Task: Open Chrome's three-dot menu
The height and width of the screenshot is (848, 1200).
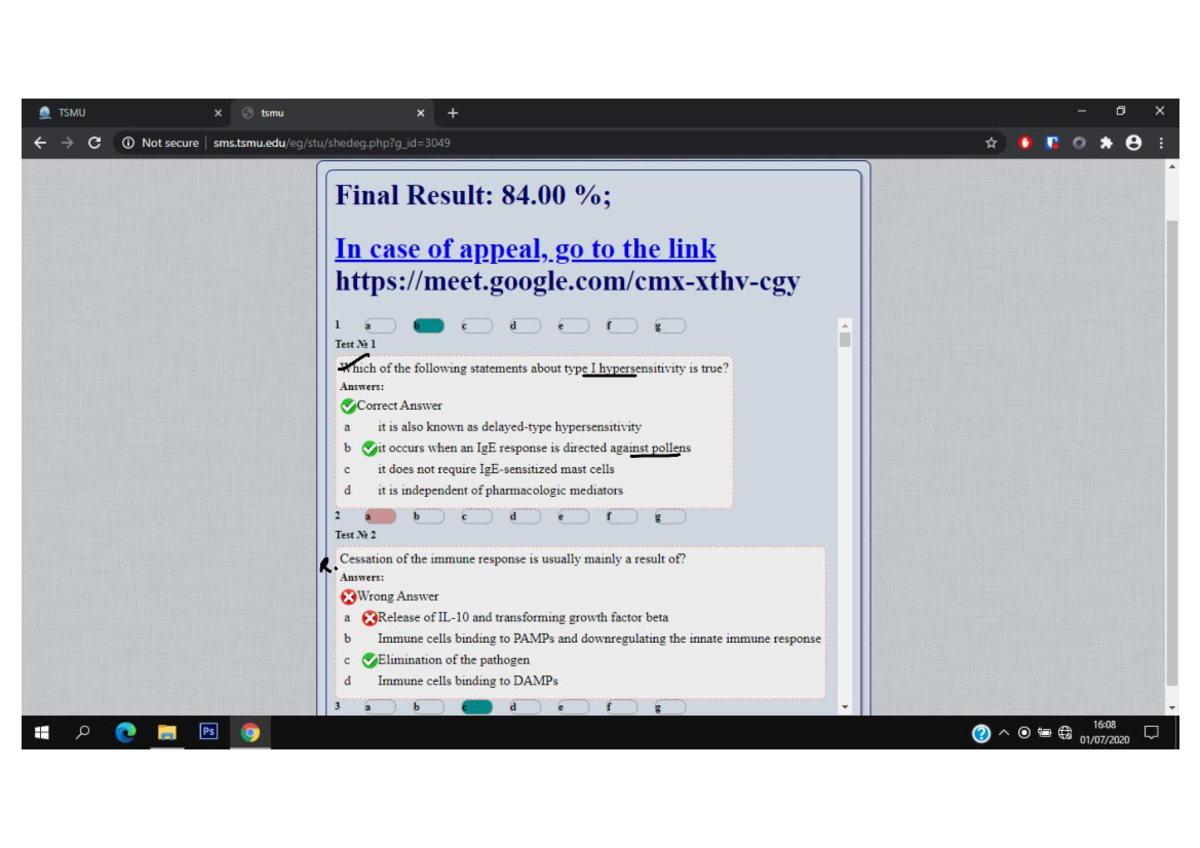Action: click(x=1160, y=143)
